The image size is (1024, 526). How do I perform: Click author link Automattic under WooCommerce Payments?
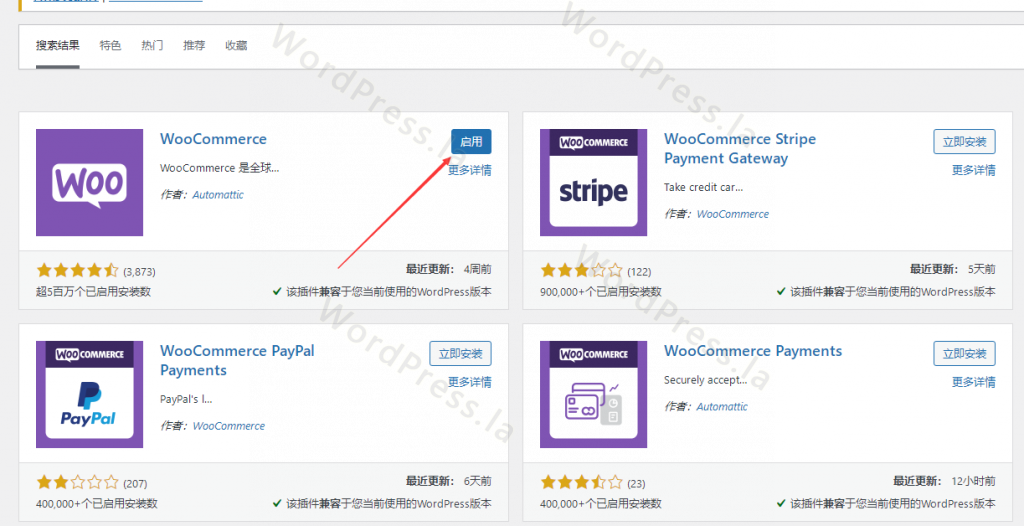(x=722, y=406)
